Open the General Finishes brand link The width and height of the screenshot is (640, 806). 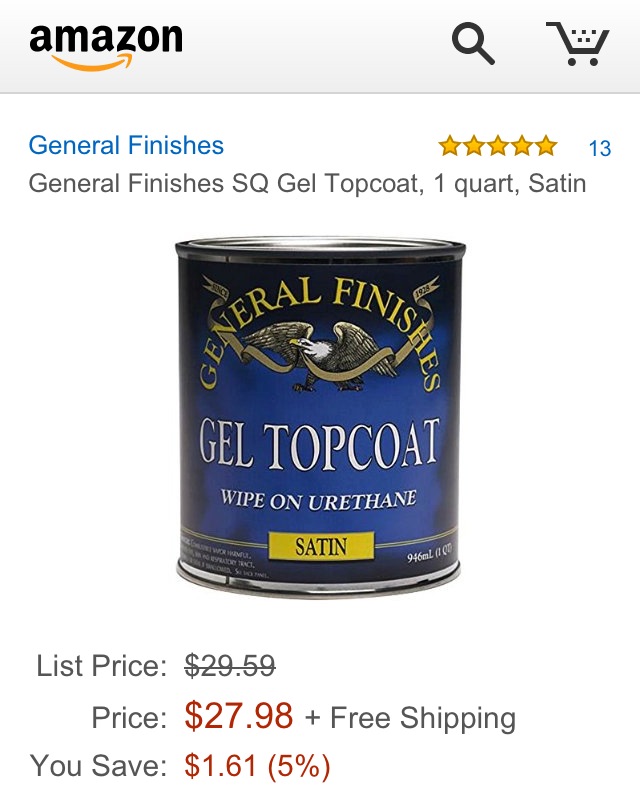click(126, 145)
